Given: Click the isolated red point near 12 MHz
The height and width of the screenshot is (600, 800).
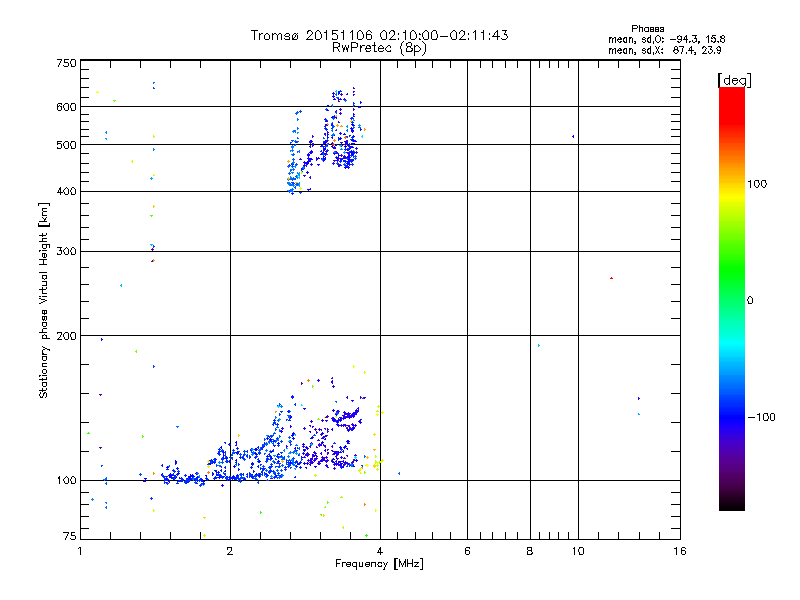Looking at the screenshot, I should pos(611,278).
